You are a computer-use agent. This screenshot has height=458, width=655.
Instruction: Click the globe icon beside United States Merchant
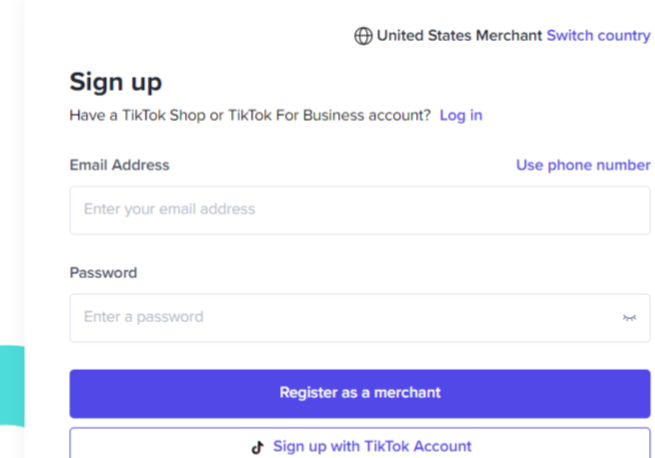(x=363, y=36)
